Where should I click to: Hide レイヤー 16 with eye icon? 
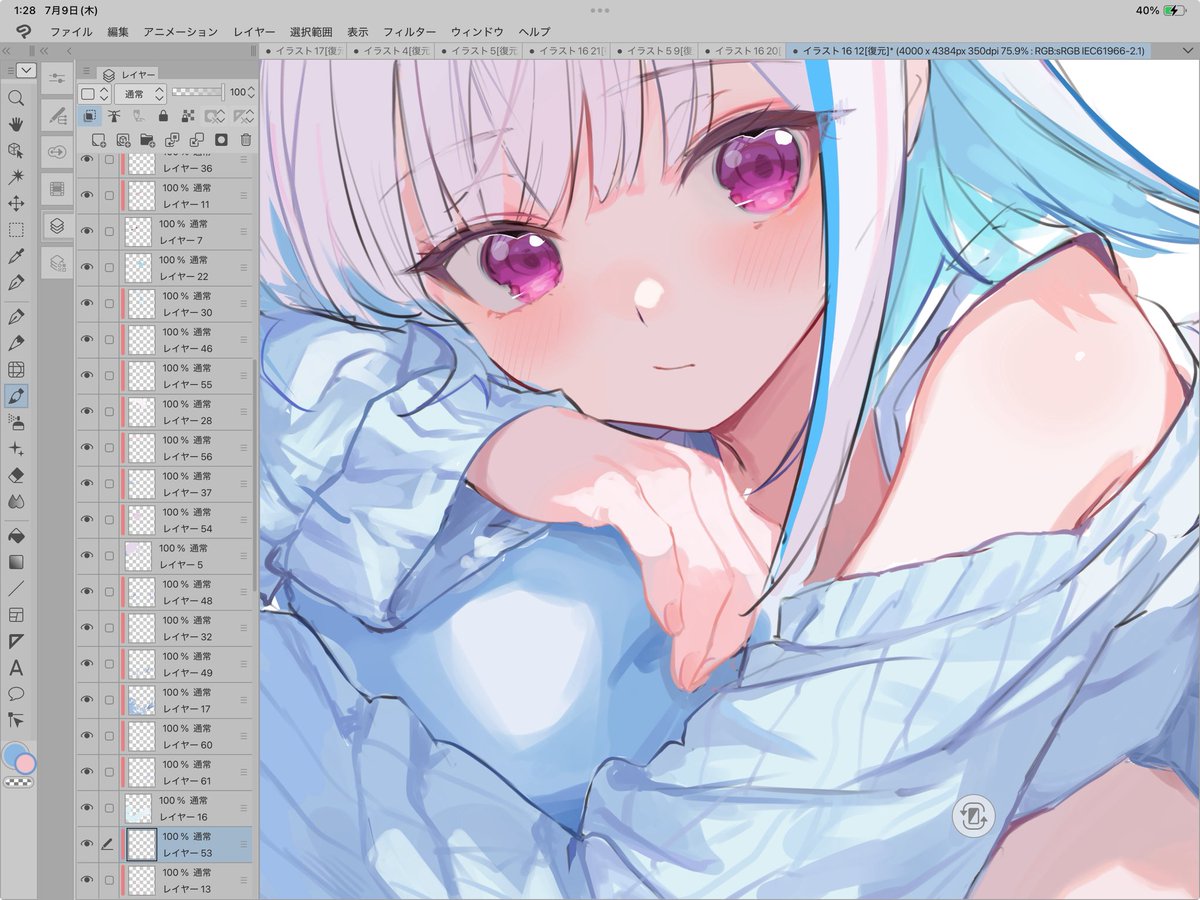87,807
